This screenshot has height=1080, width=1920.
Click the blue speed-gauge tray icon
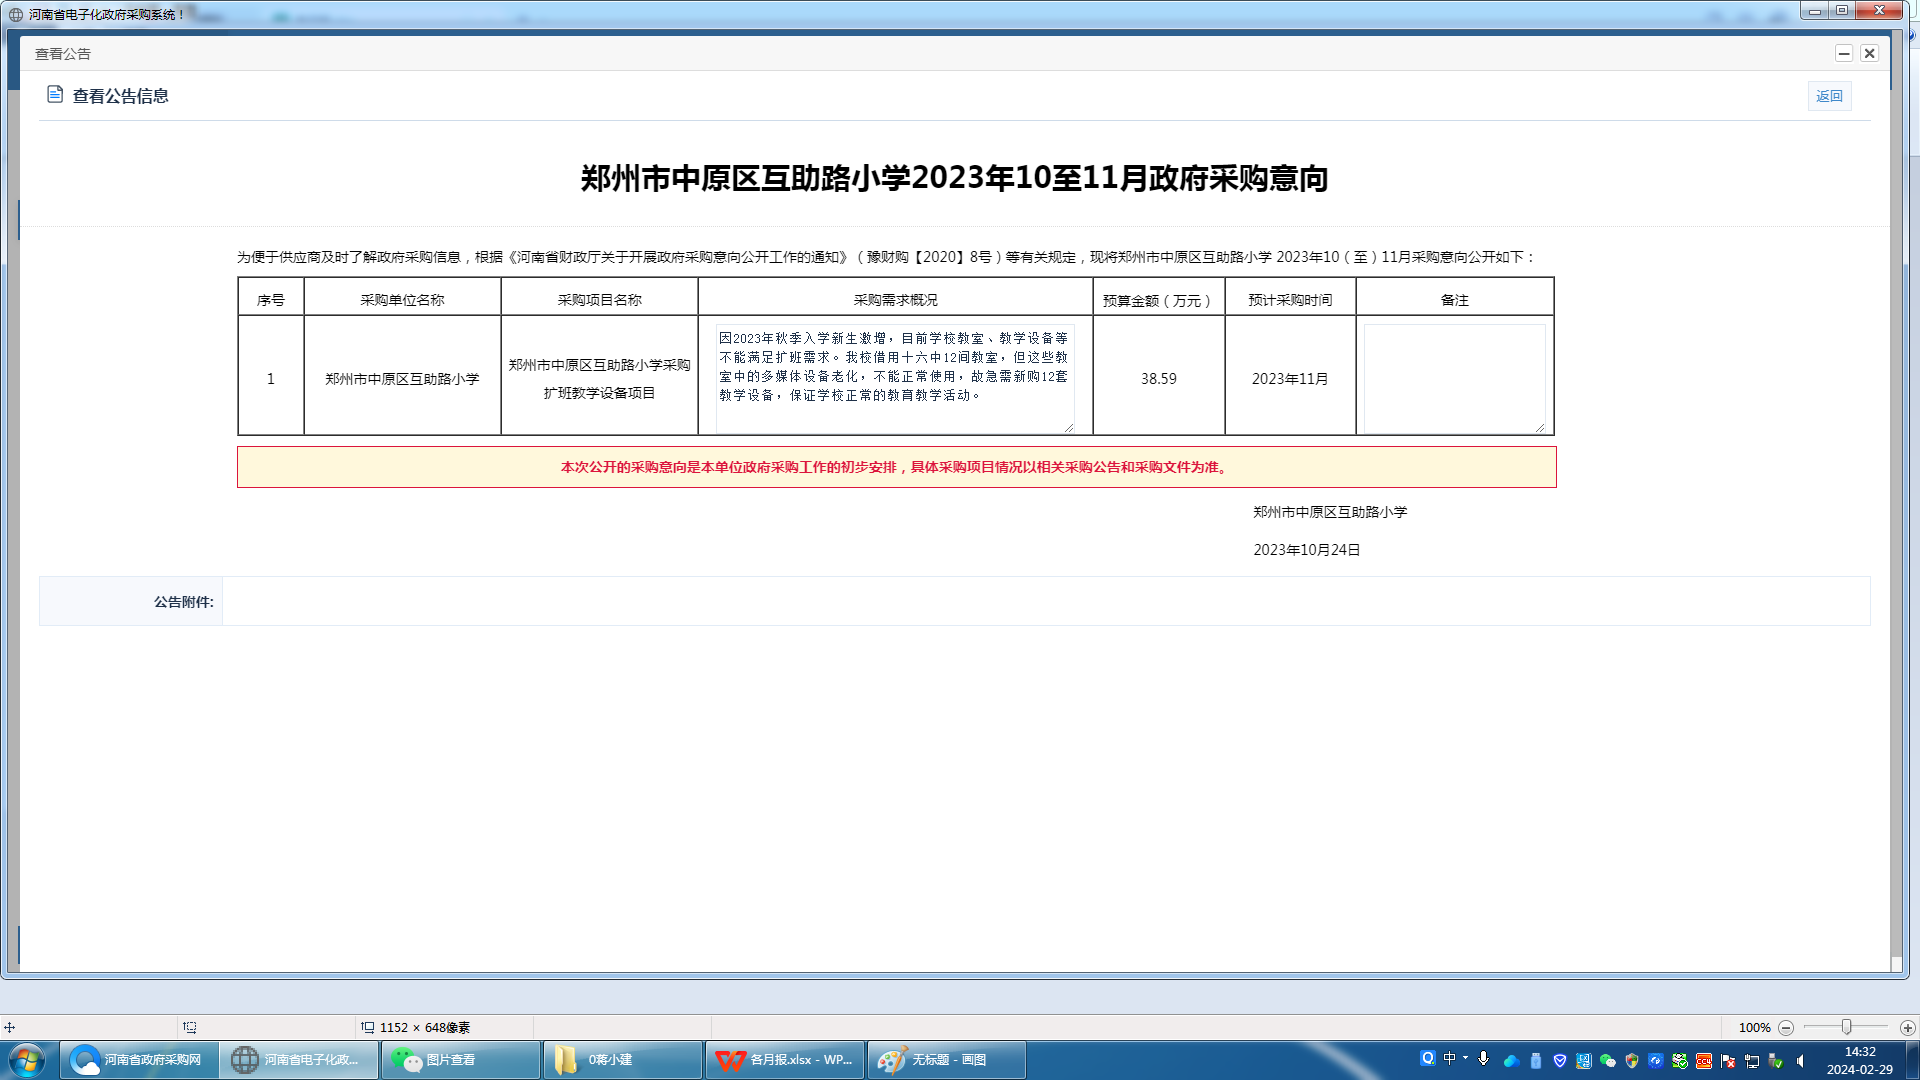1656,1061
